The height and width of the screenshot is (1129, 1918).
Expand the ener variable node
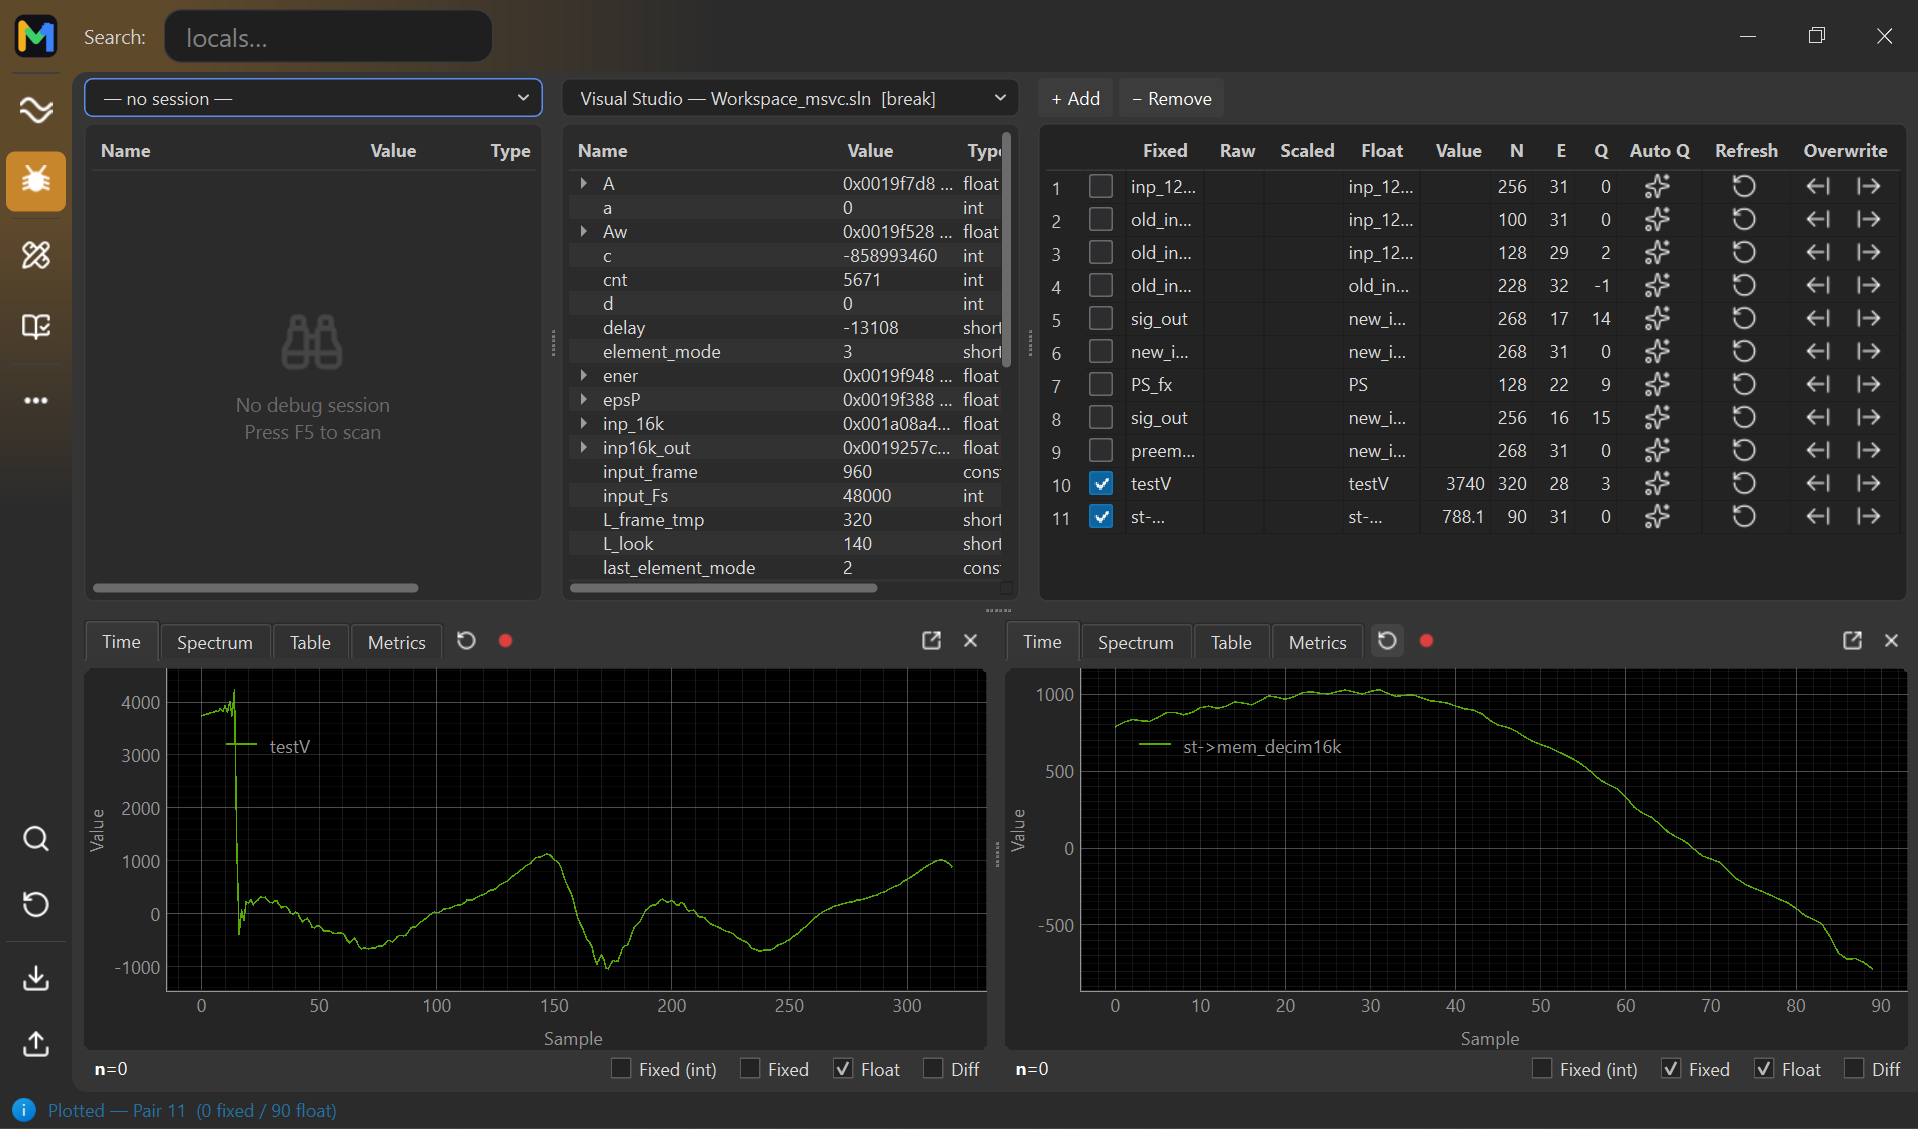584,375
